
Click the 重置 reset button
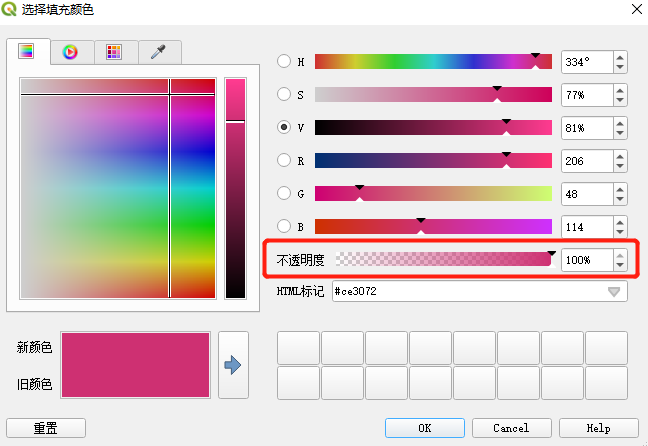(46, 428)
